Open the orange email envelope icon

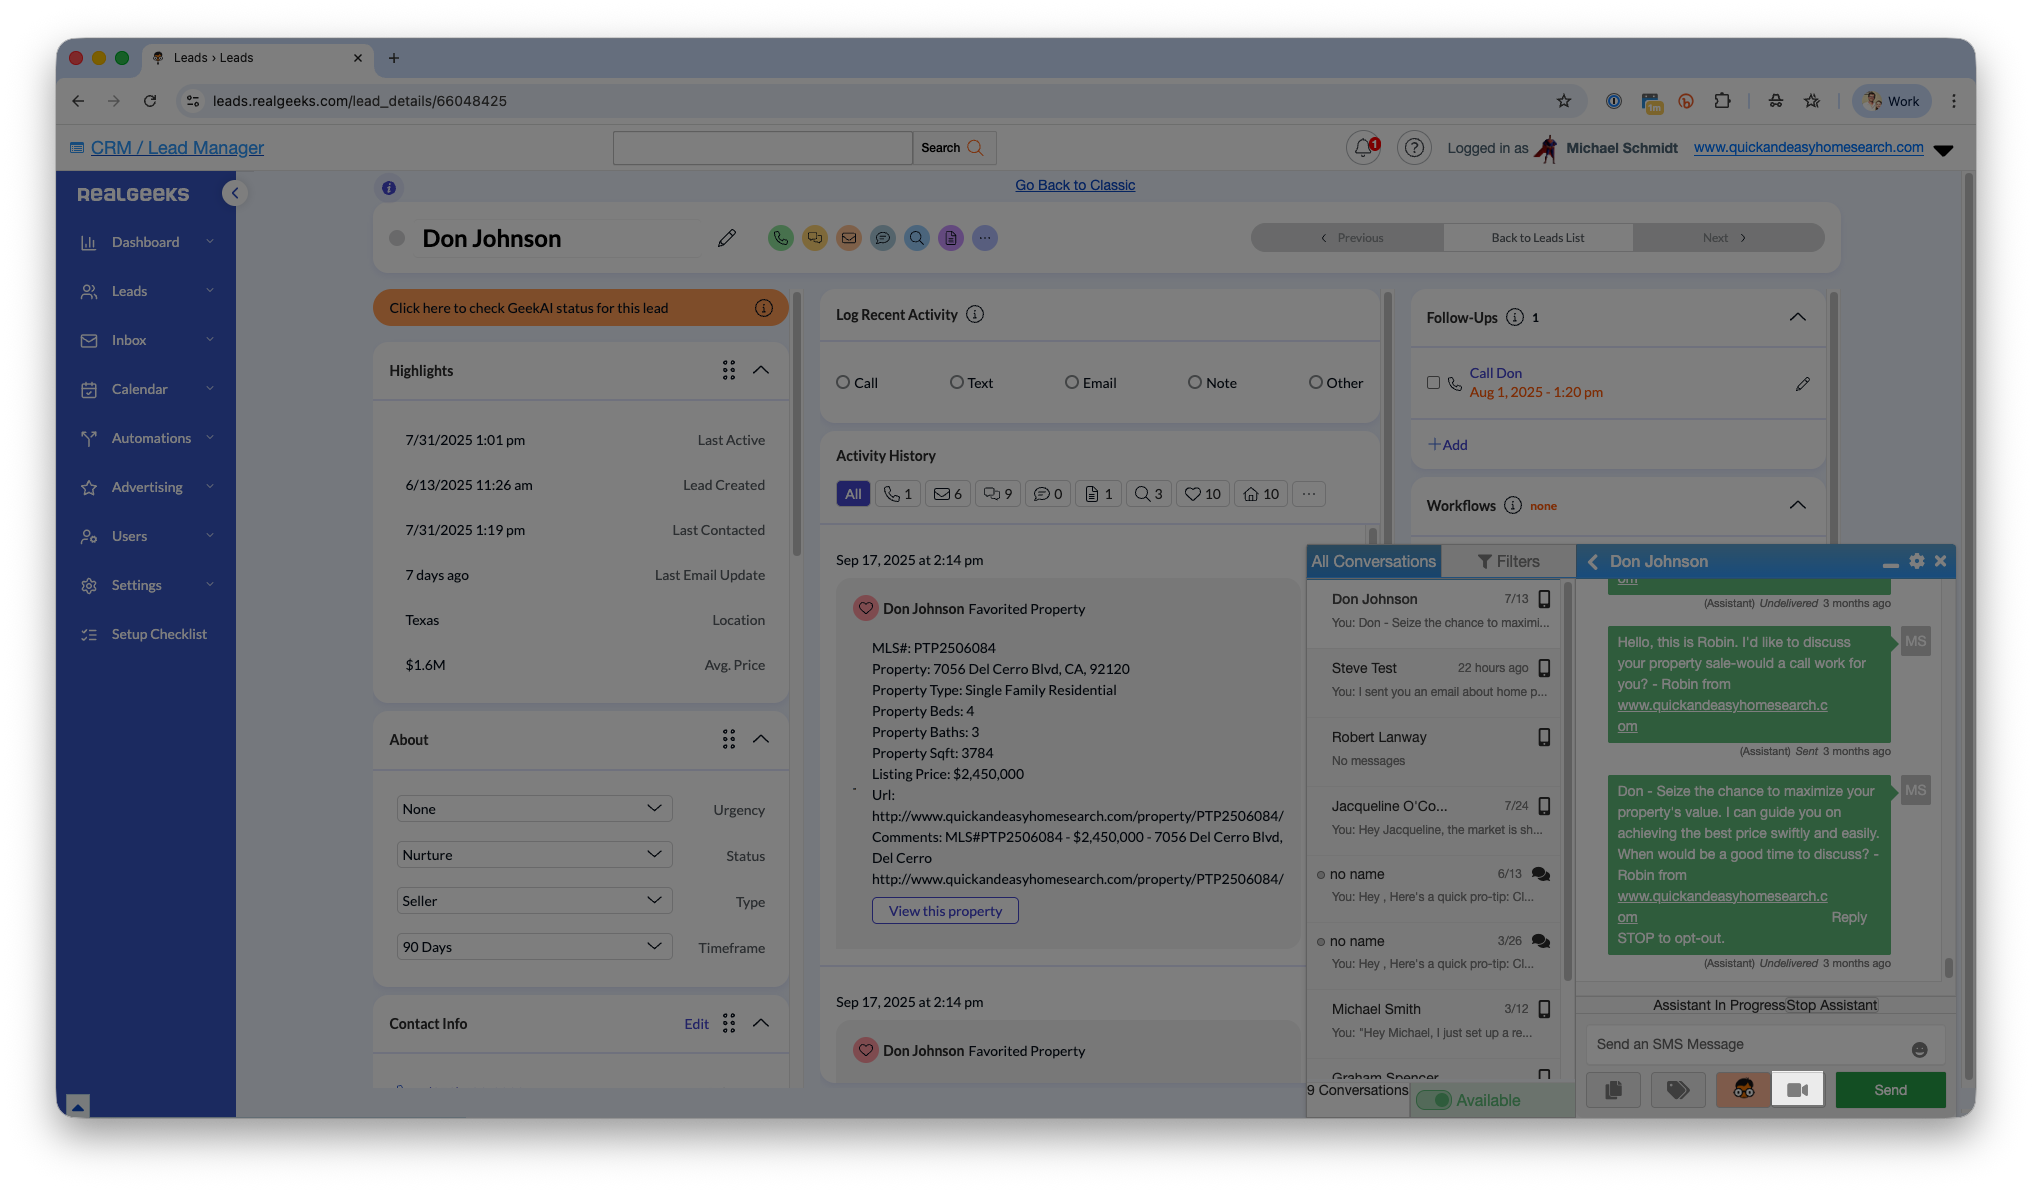(848, 238)
